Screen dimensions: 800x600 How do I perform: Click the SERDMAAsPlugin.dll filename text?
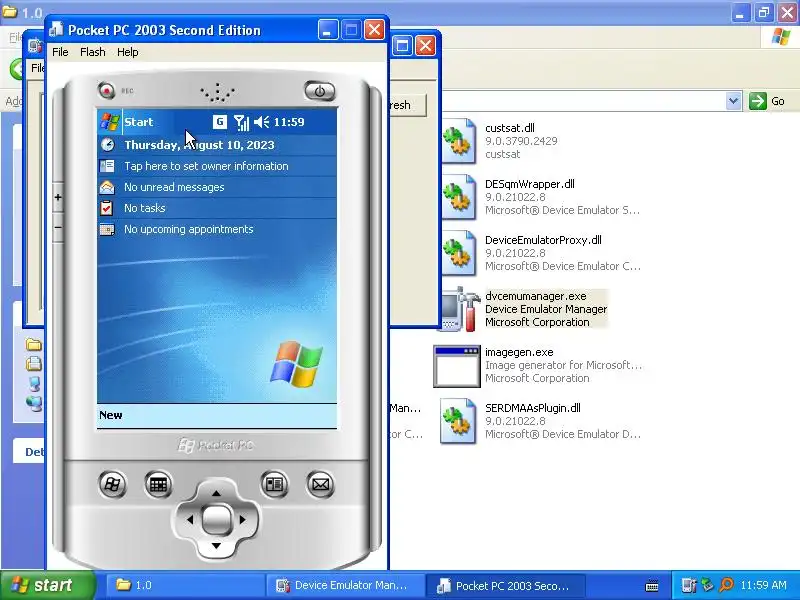pos(533,408)
